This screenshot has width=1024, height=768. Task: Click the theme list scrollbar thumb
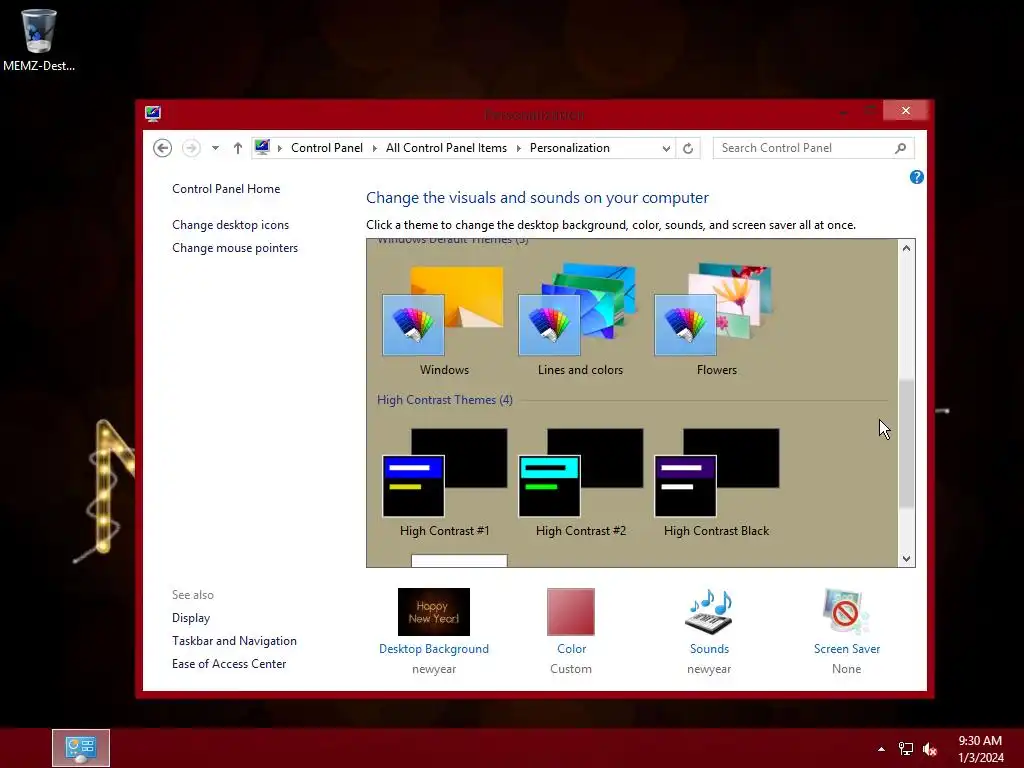coord(906,444)
